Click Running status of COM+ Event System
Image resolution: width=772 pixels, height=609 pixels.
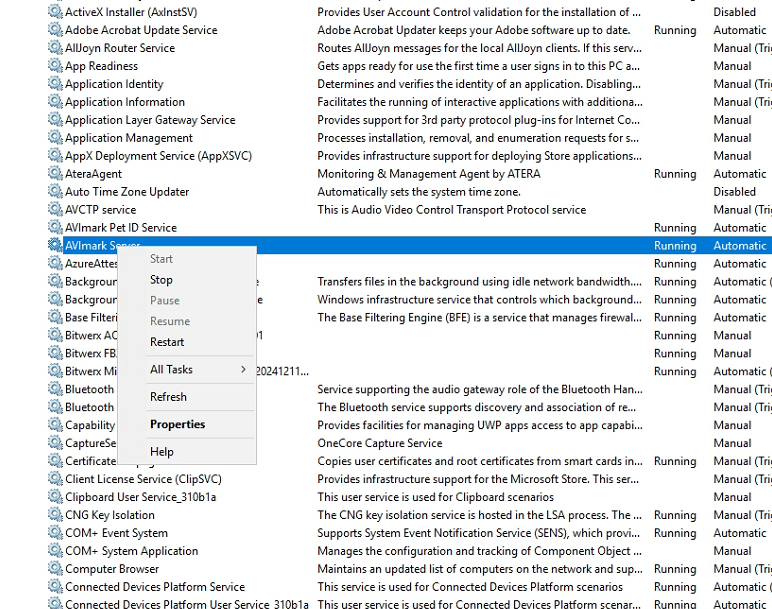pyautogui.click(x=675, y=533)
